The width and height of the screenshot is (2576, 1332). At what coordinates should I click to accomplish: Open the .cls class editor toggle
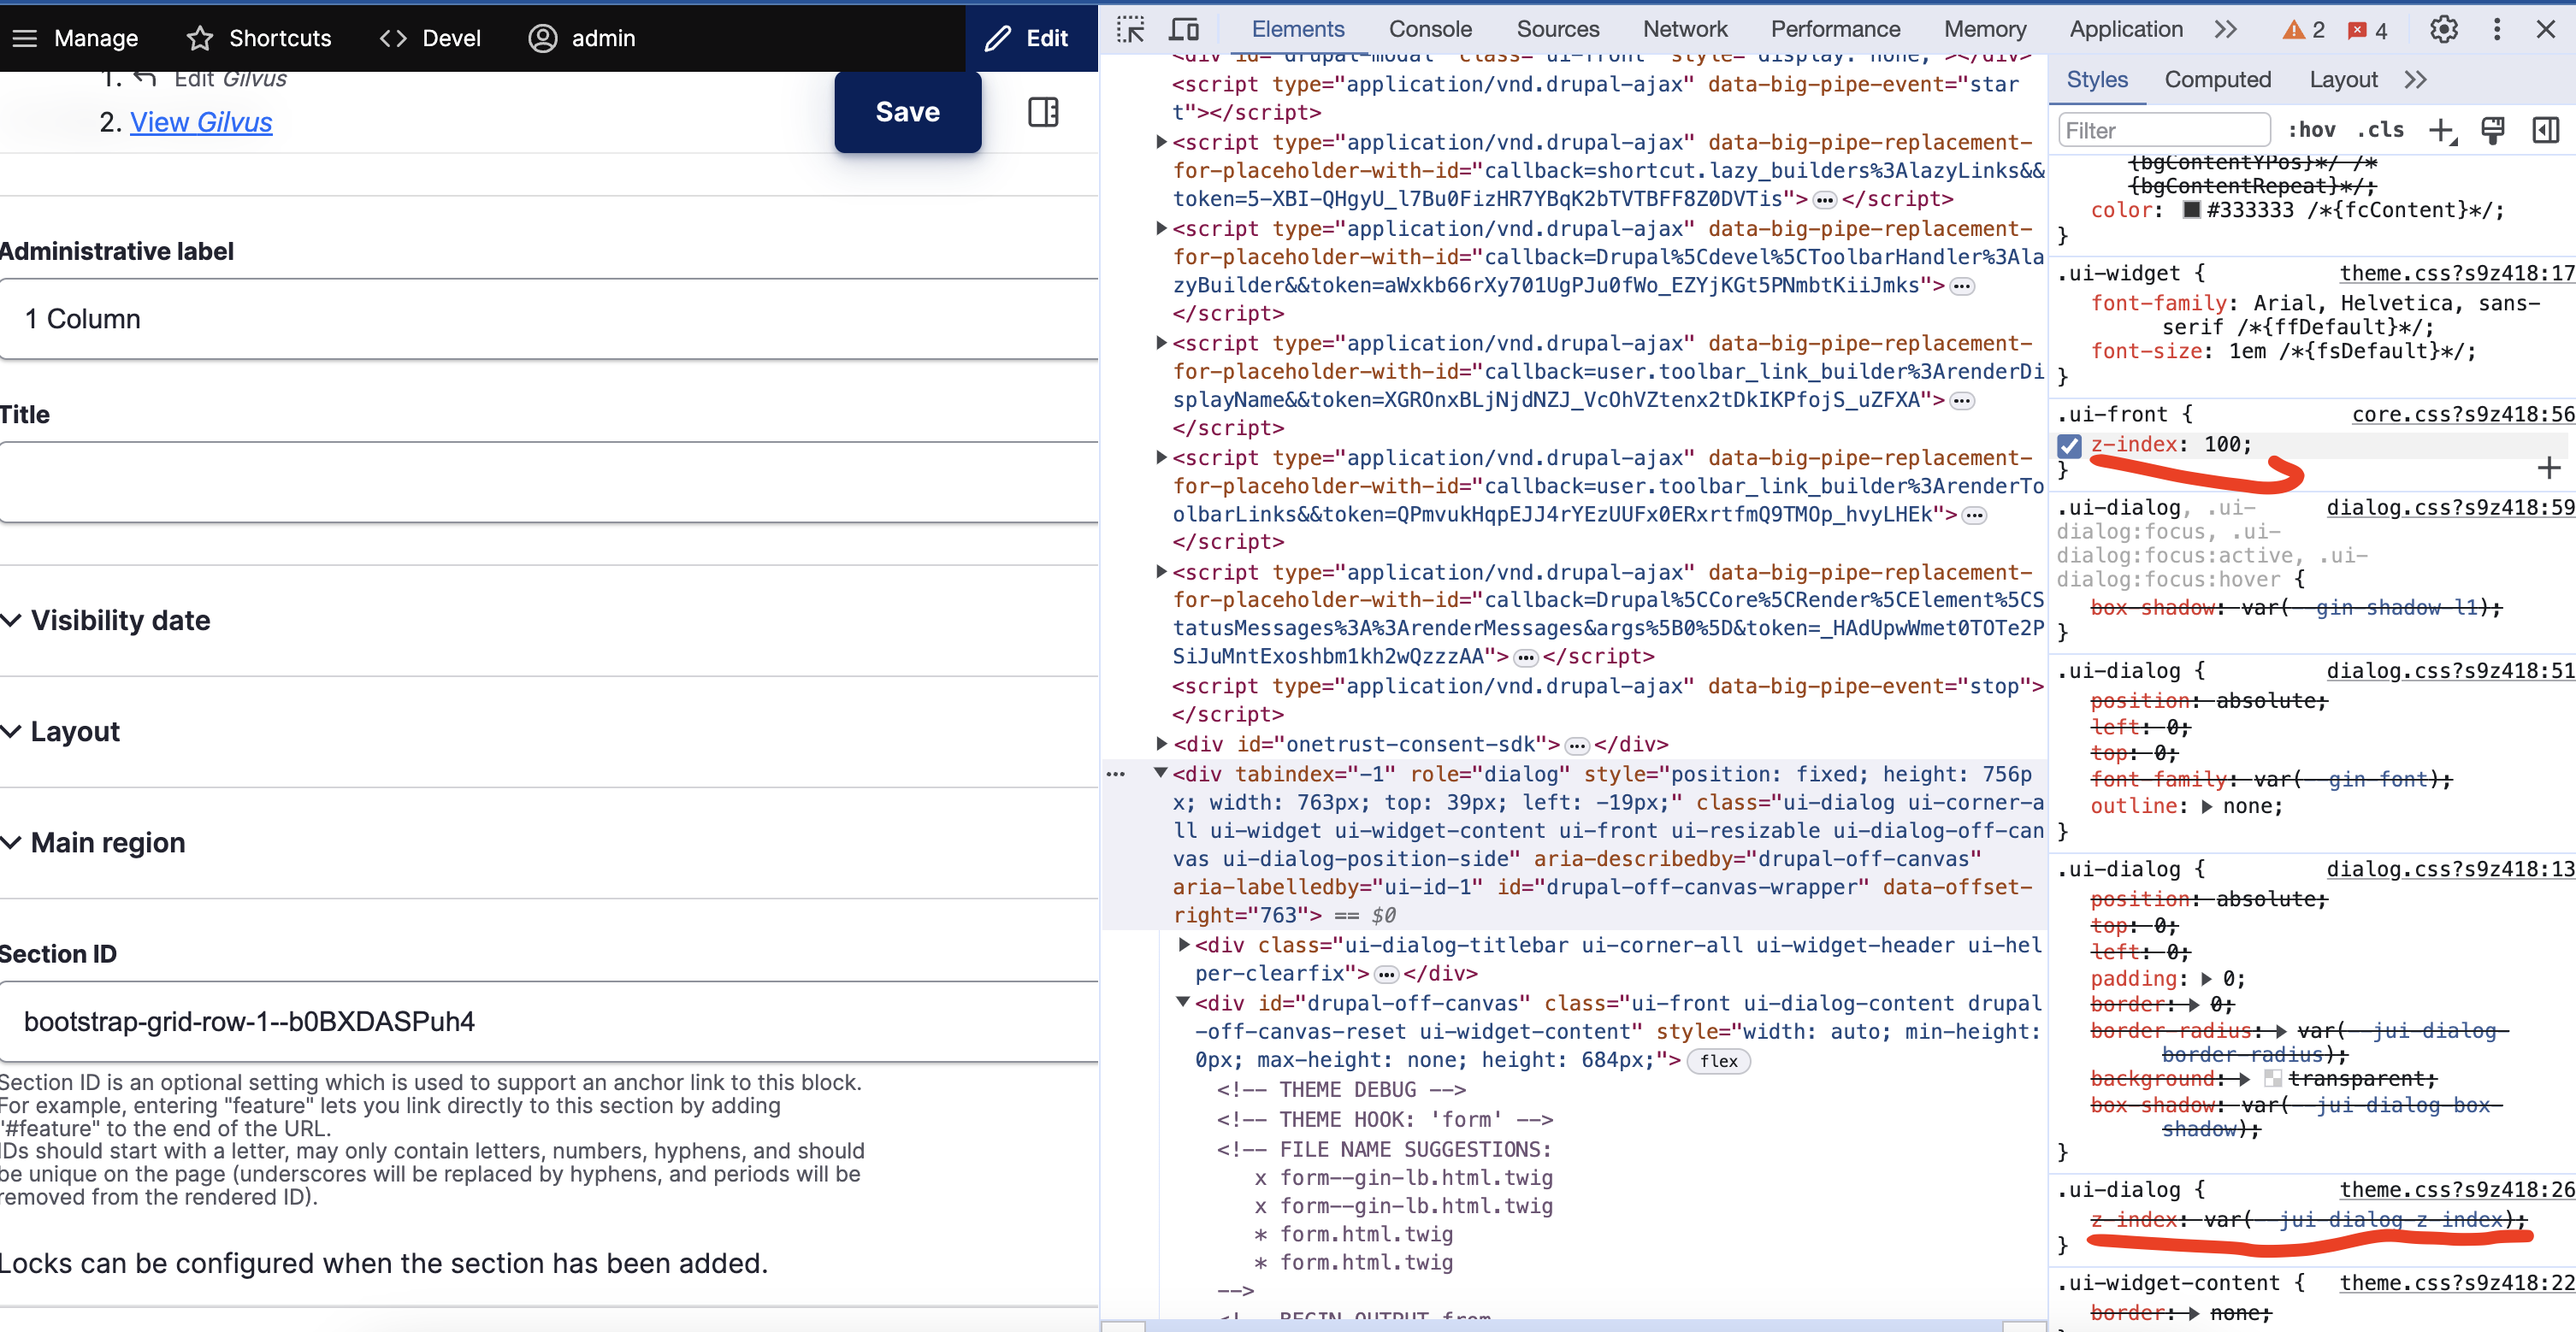(x=2381, y=130)
